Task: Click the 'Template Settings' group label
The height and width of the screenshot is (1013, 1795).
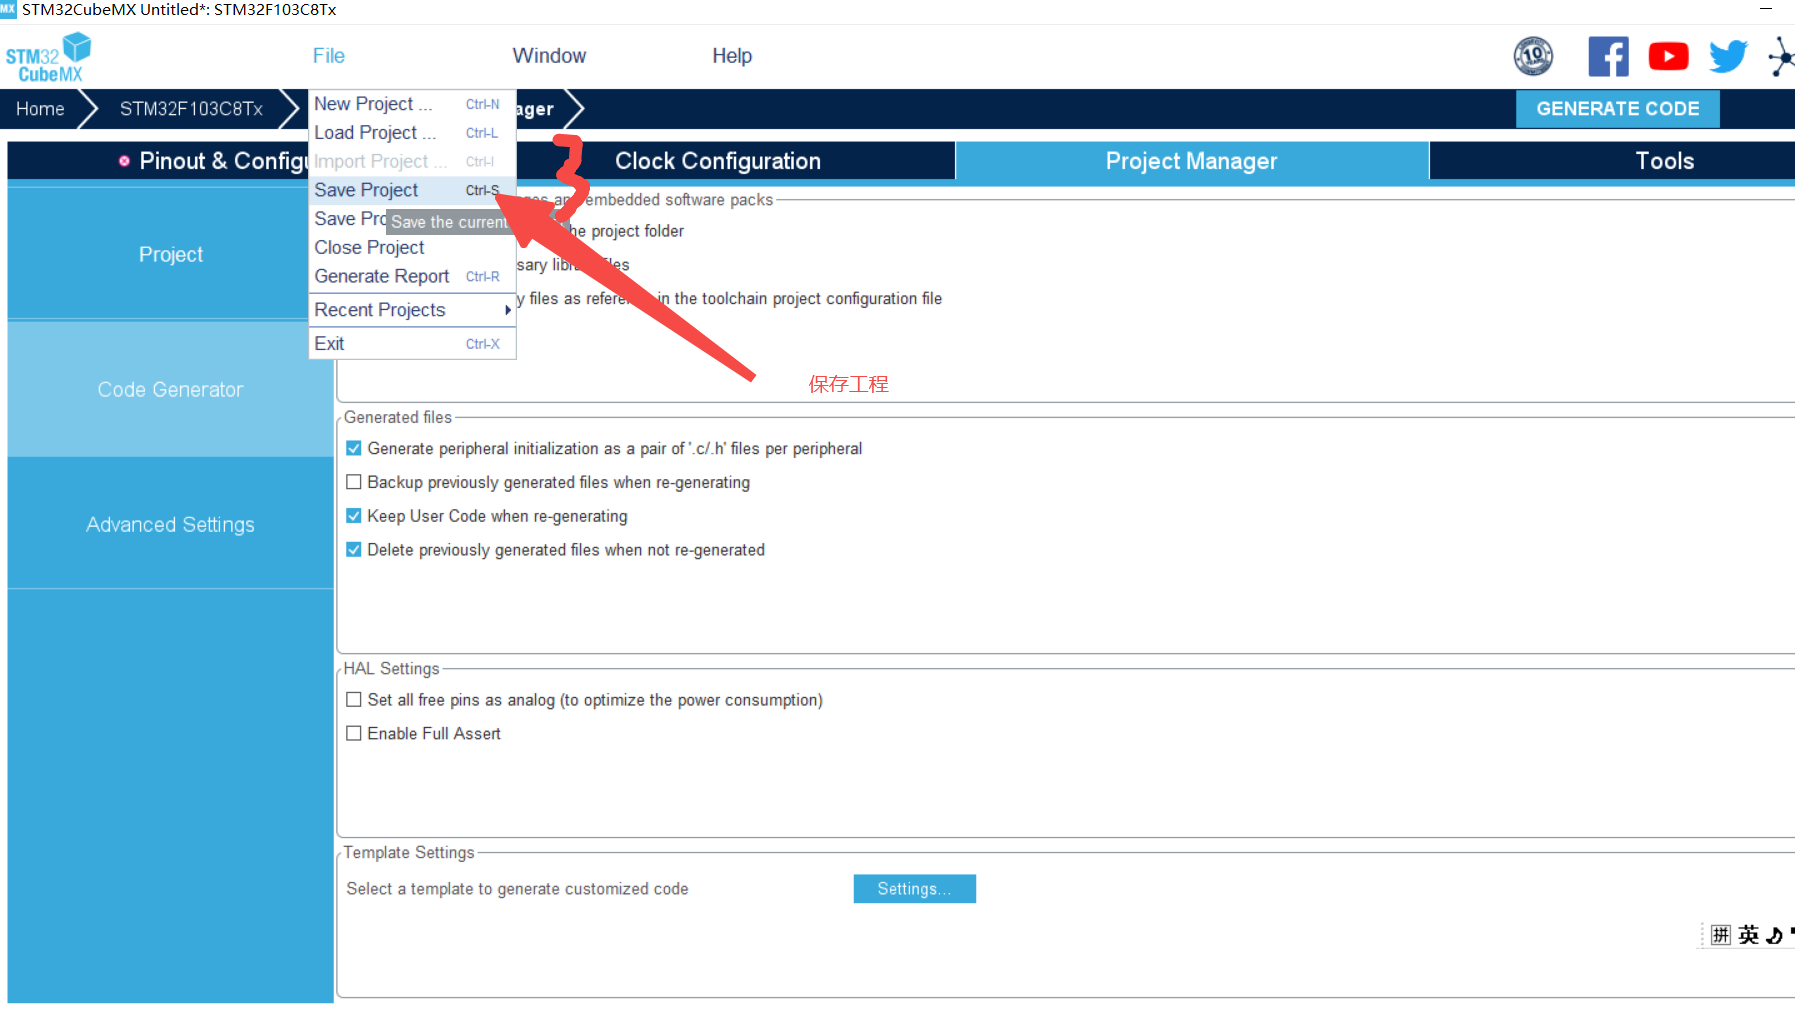Action: pos(409,852)
